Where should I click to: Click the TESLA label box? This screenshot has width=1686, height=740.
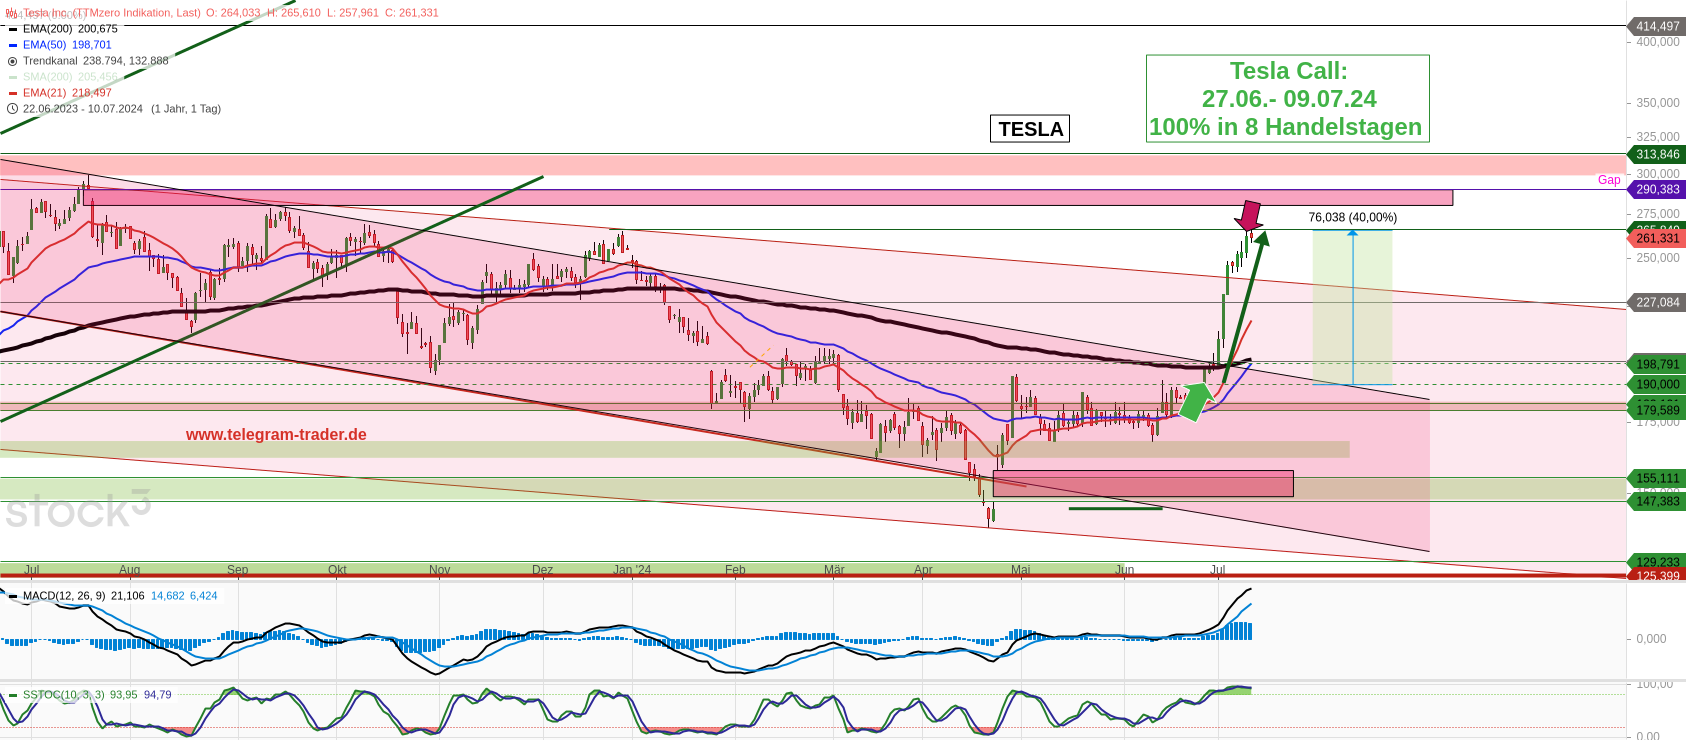1030,129
